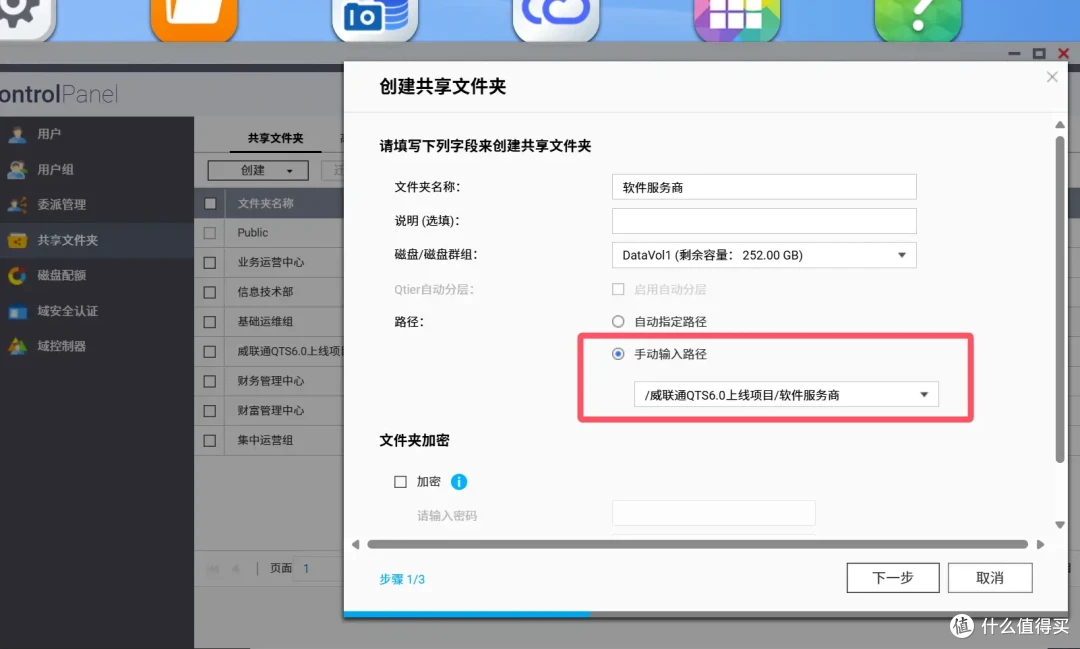This screenshot has height=649, width=1080.
Task: Go to the previous page in pagination
Action: (236, 568)
